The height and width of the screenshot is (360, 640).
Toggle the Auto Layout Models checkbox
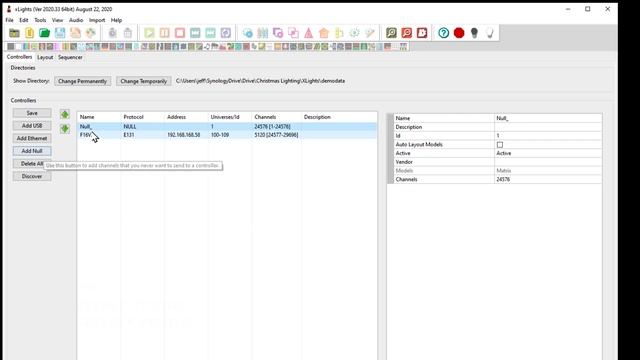tap(500, 144)
